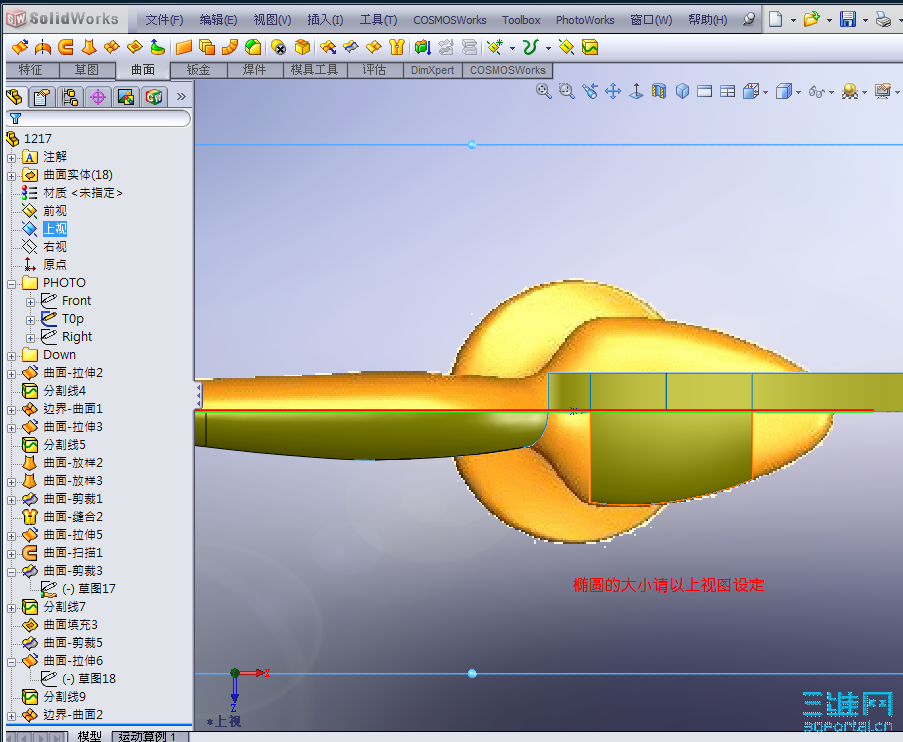Click the Zoom to Fit icon
Image resolution: width=903 pixels, height=742 pixels.
[x=544, y=91]
